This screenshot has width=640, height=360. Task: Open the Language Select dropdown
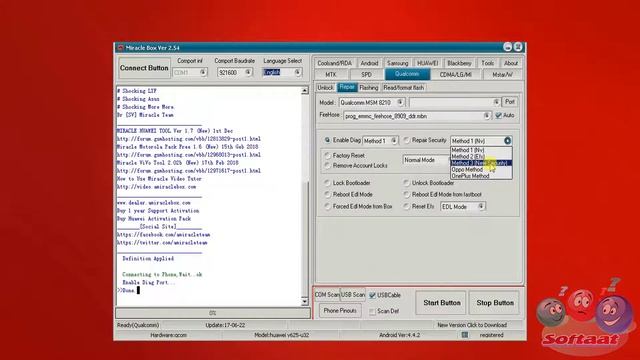298,72
